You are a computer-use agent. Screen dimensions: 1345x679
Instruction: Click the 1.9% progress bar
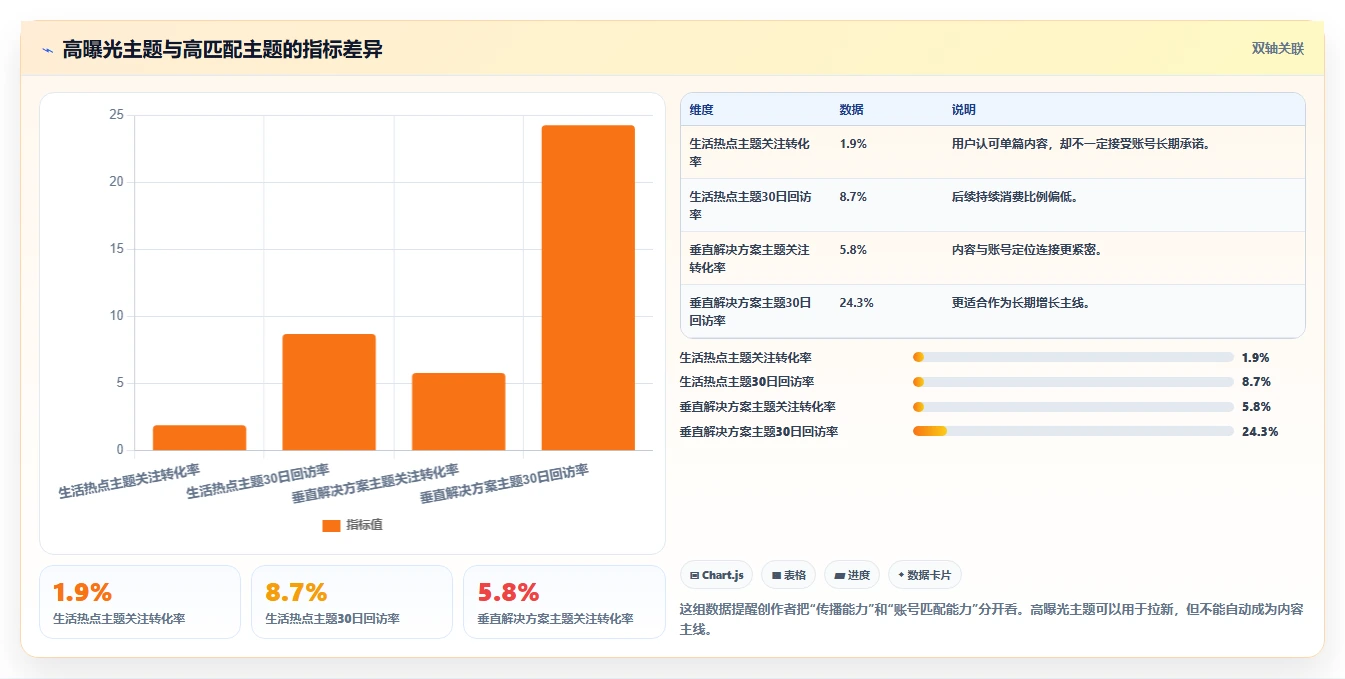tap(1073, 357)
